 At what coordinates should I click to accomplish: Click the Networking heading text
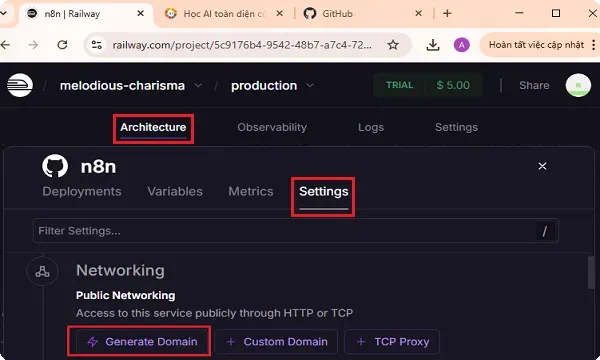tap(120, 270)
